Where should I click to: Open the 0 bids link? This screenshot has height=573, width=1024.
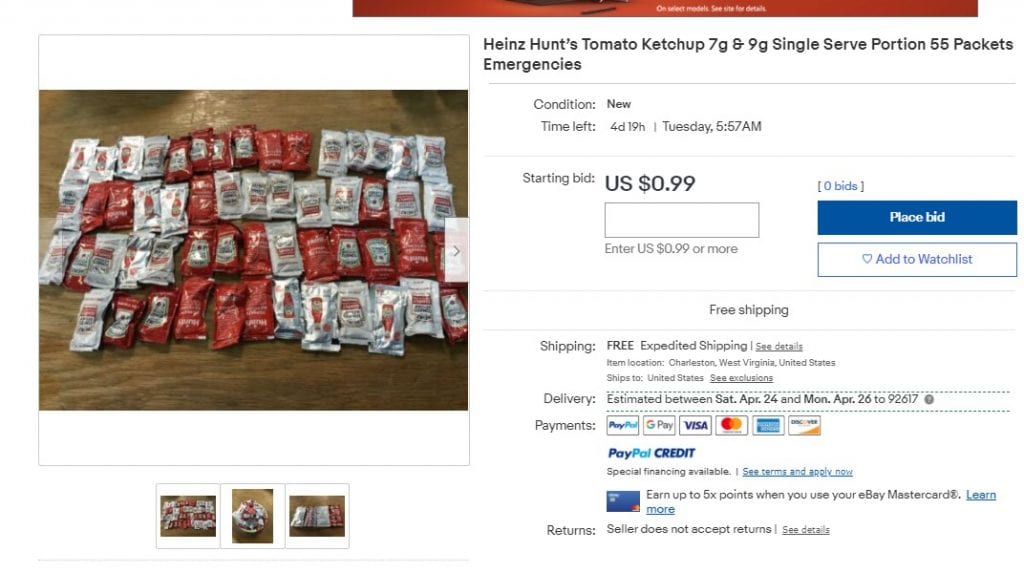click(x=840, y=186)
